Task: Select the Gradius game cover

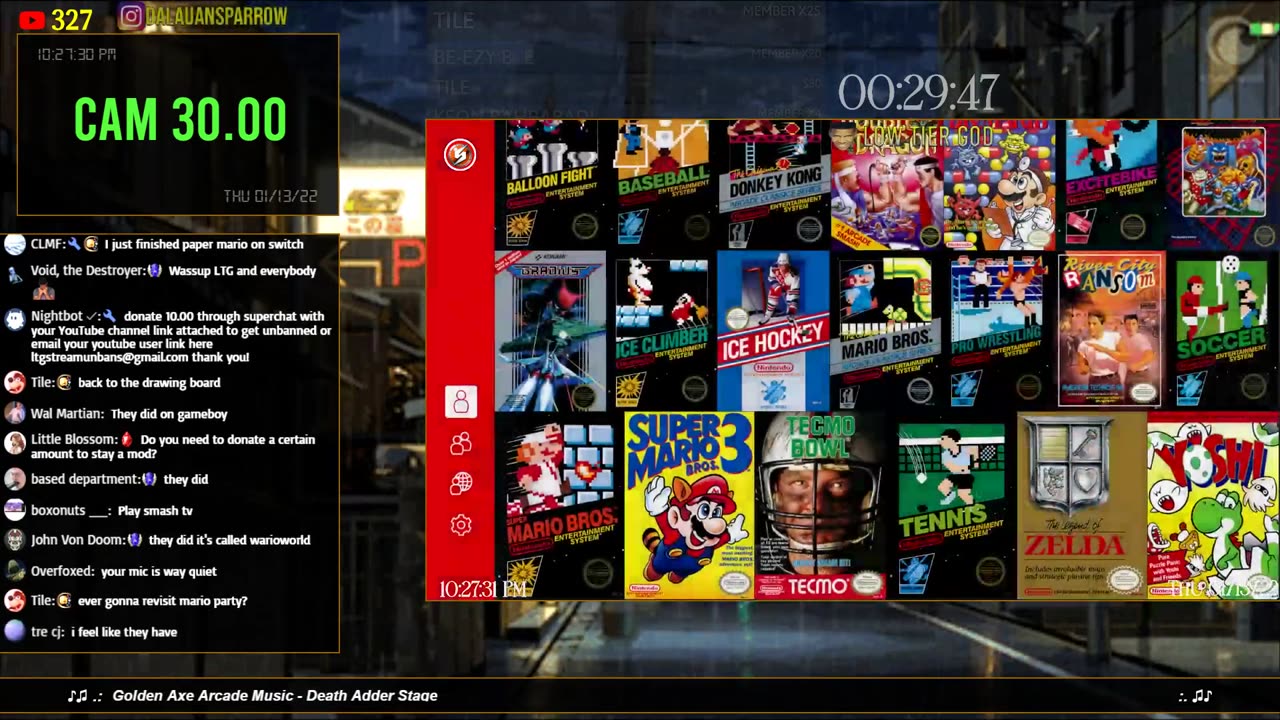Action: pyautogui.click(x=549, y=331)
